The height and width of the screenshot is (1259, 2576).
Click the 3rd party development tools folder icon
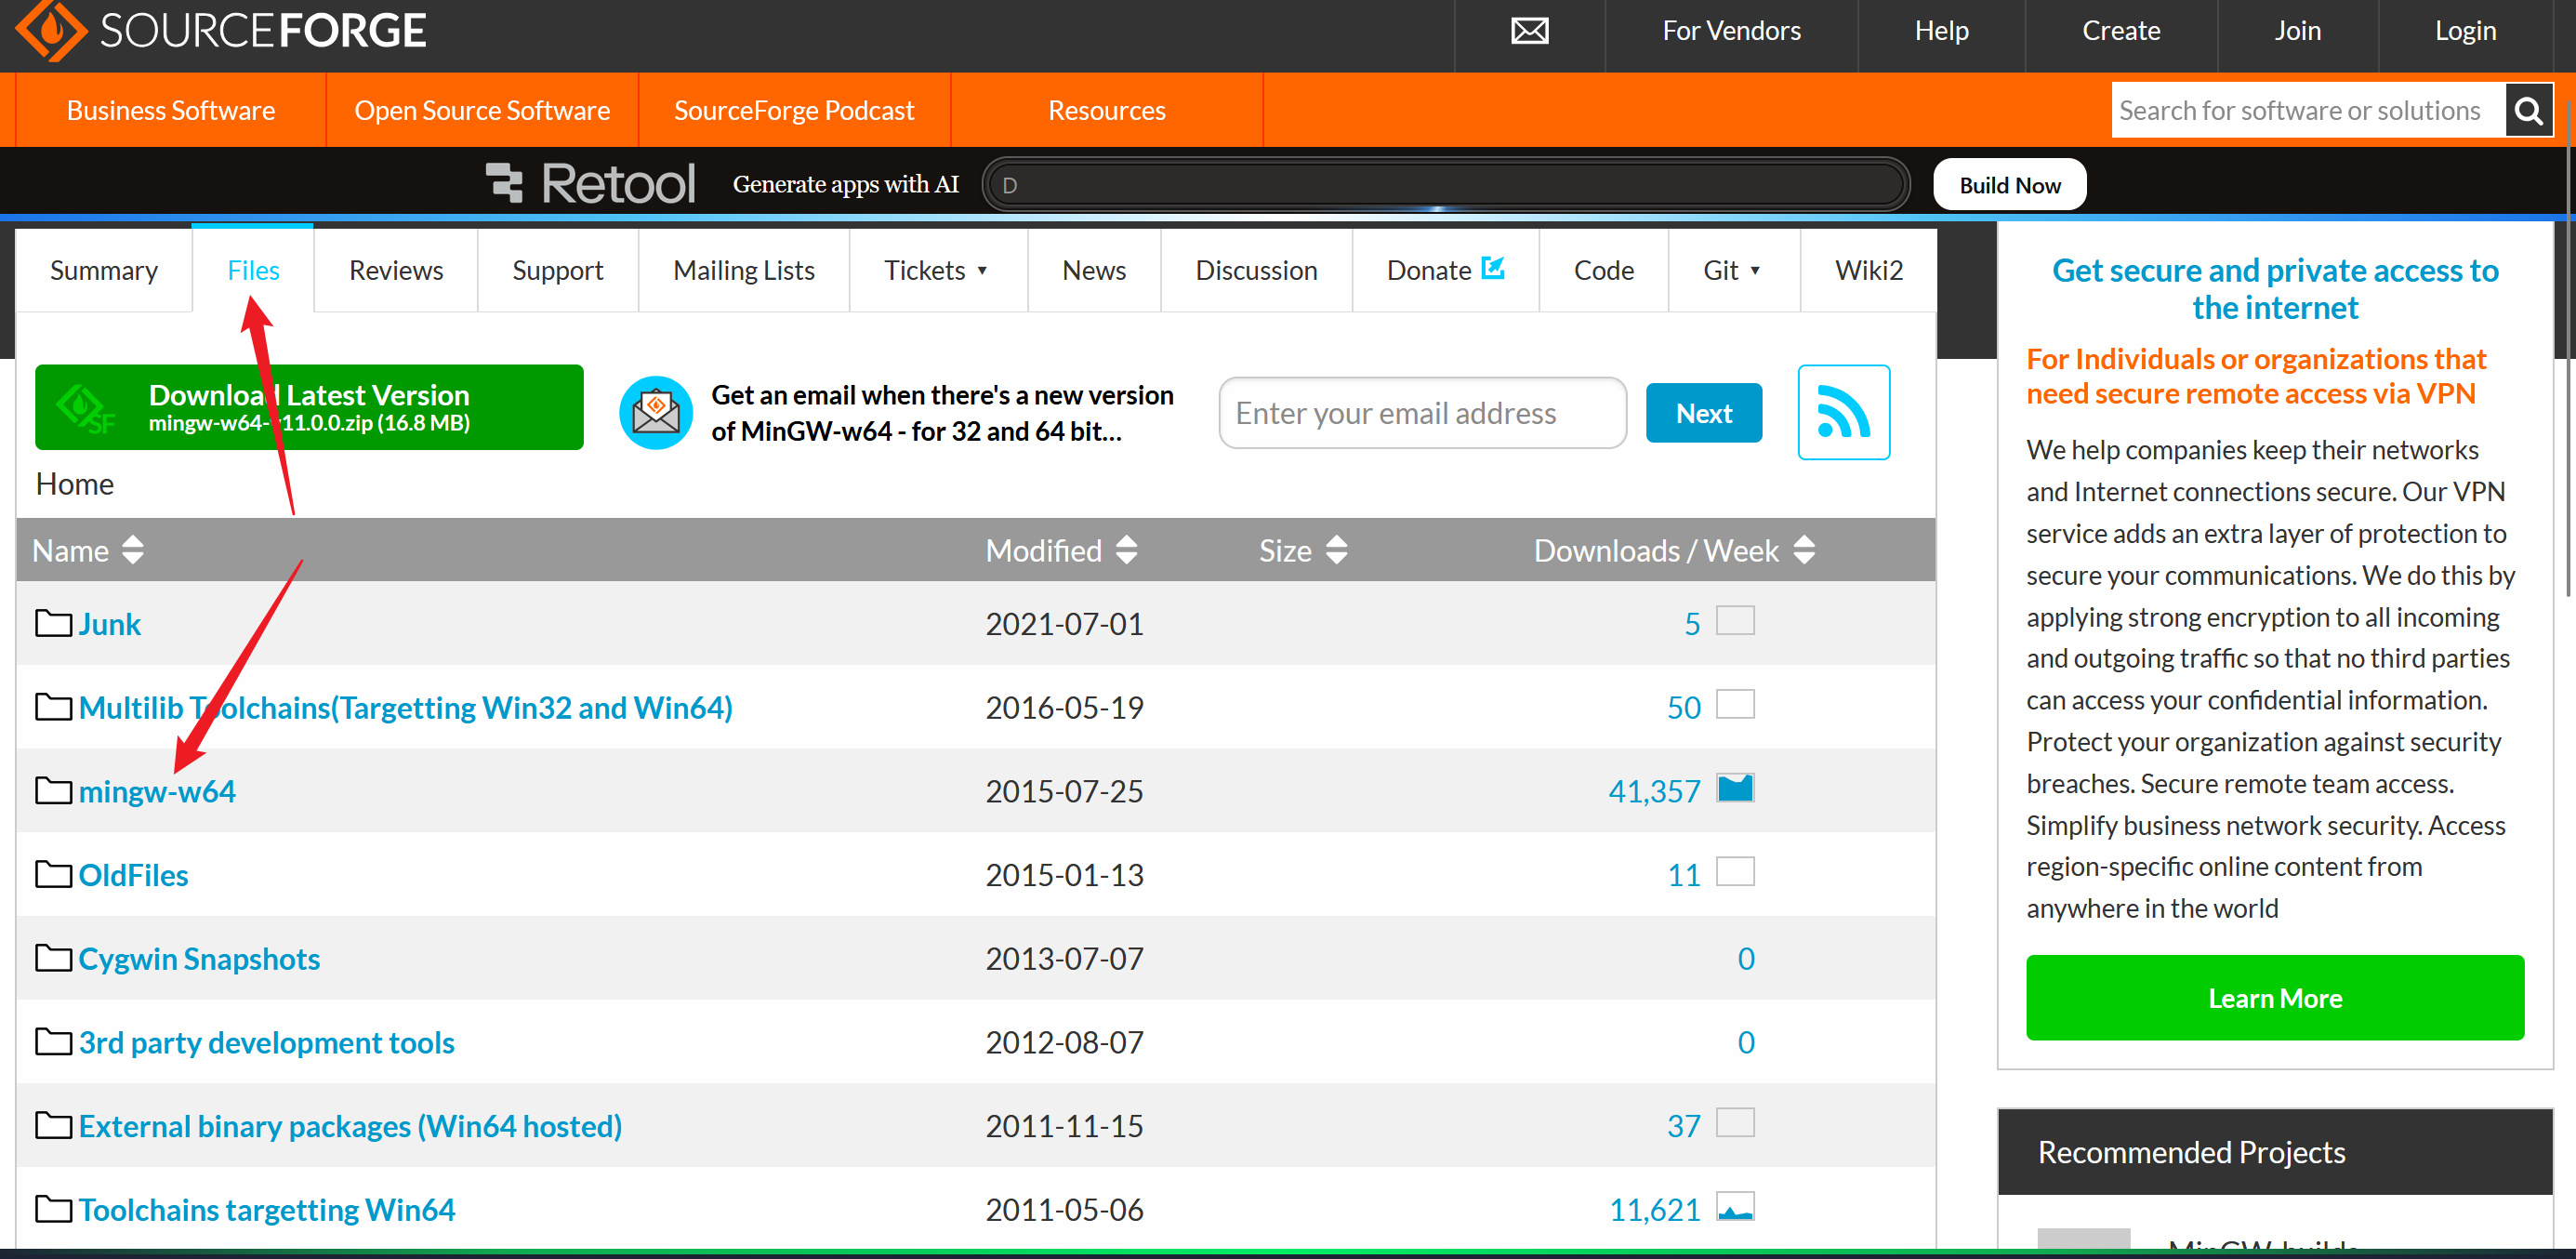point(53,1041)
